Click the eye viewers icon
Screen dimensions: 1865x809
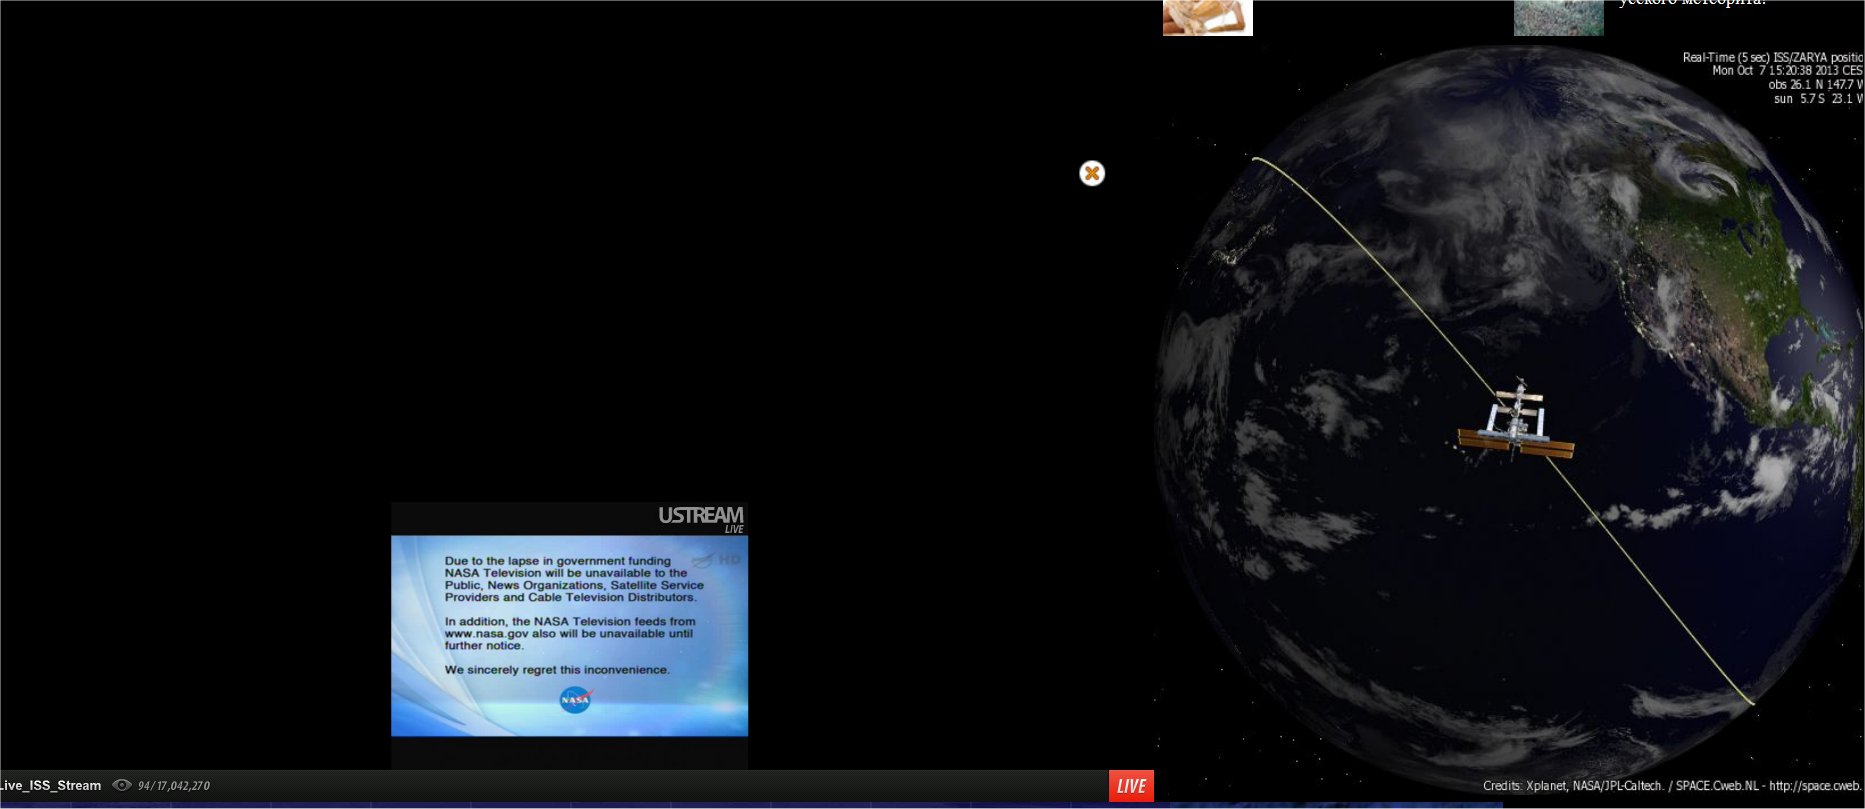point(122,786)
